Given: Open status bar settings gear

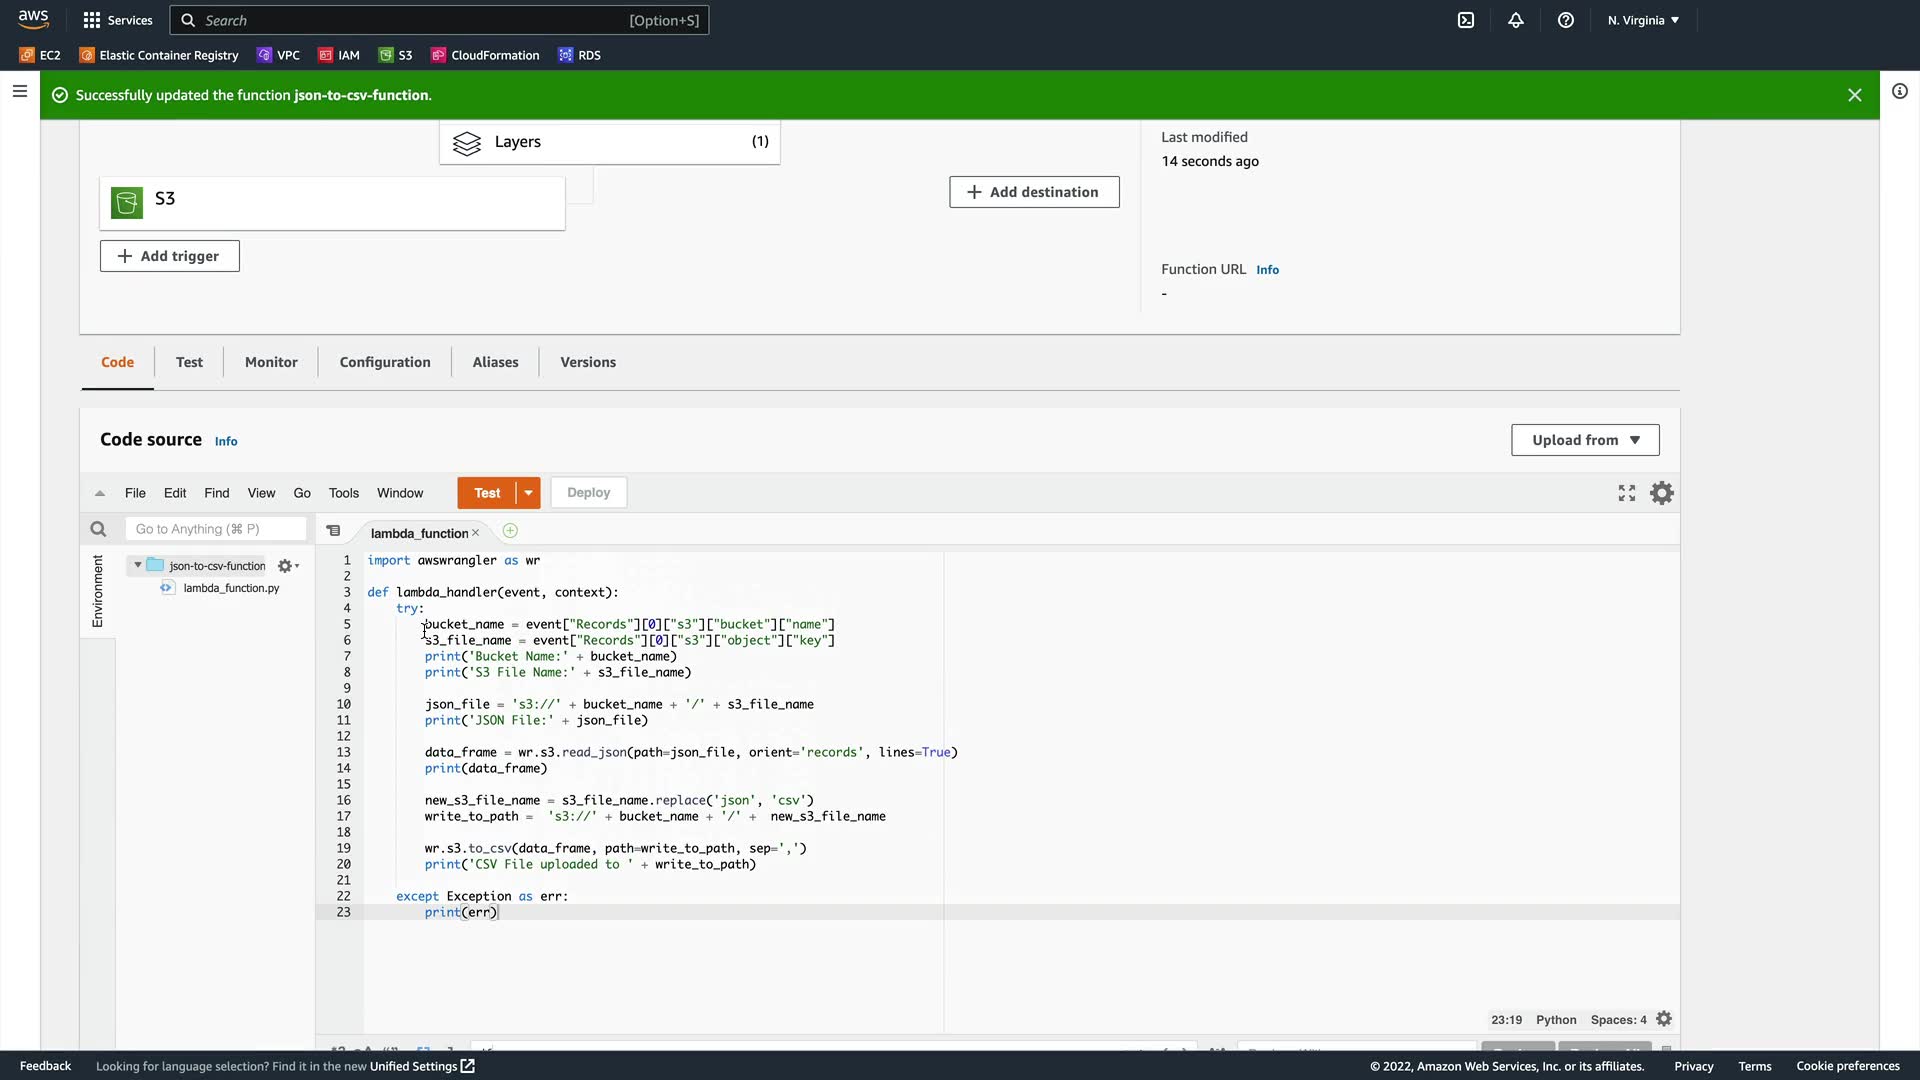Looking at the screenshot, I should pyautogui.click(x=1664, y=1019).
